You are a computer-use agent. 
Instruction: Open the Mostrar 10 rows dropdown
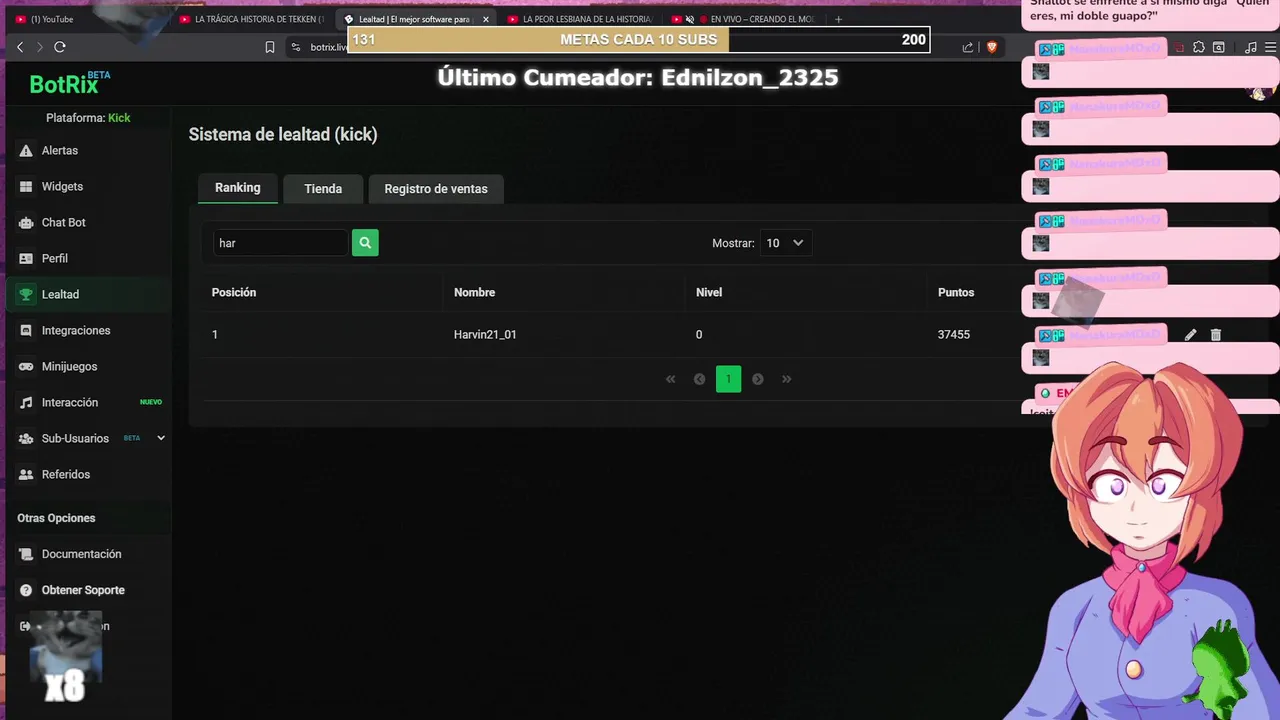(785, 243)
